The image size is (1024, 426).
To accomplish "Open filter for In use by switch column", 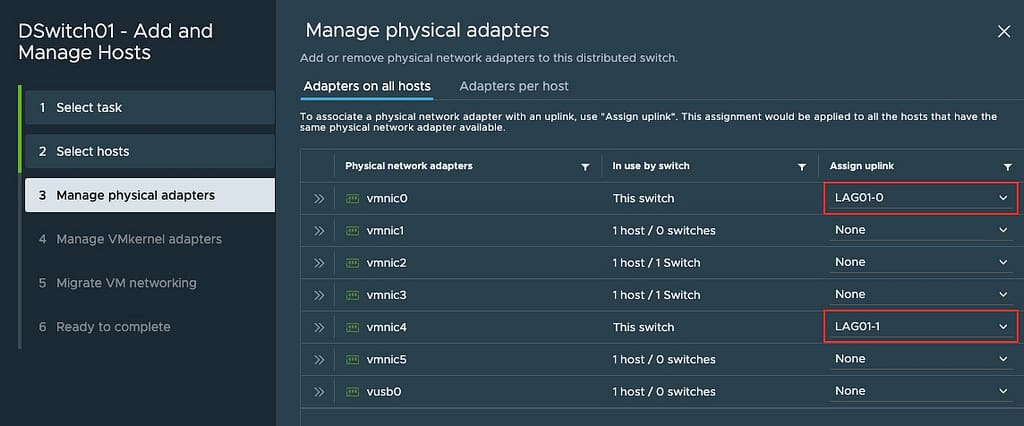I will (x=802, y=167).
